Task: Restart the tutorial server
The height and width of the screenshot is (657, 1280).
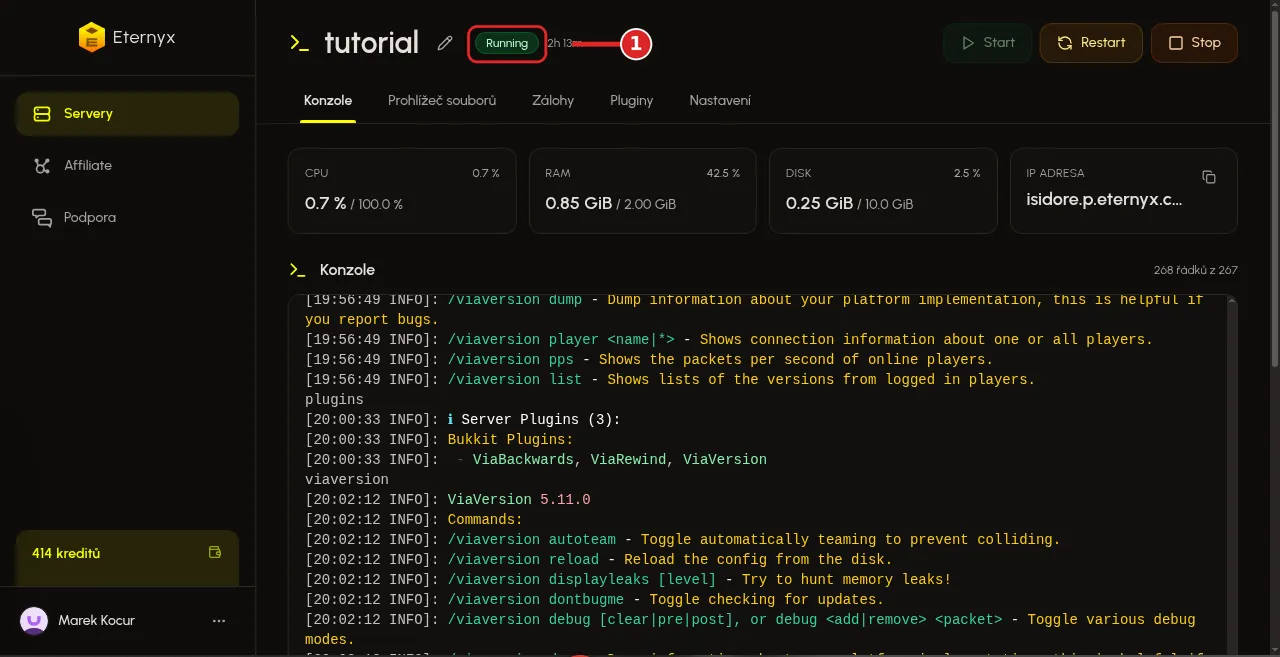Action: [x=1091, y=43]
